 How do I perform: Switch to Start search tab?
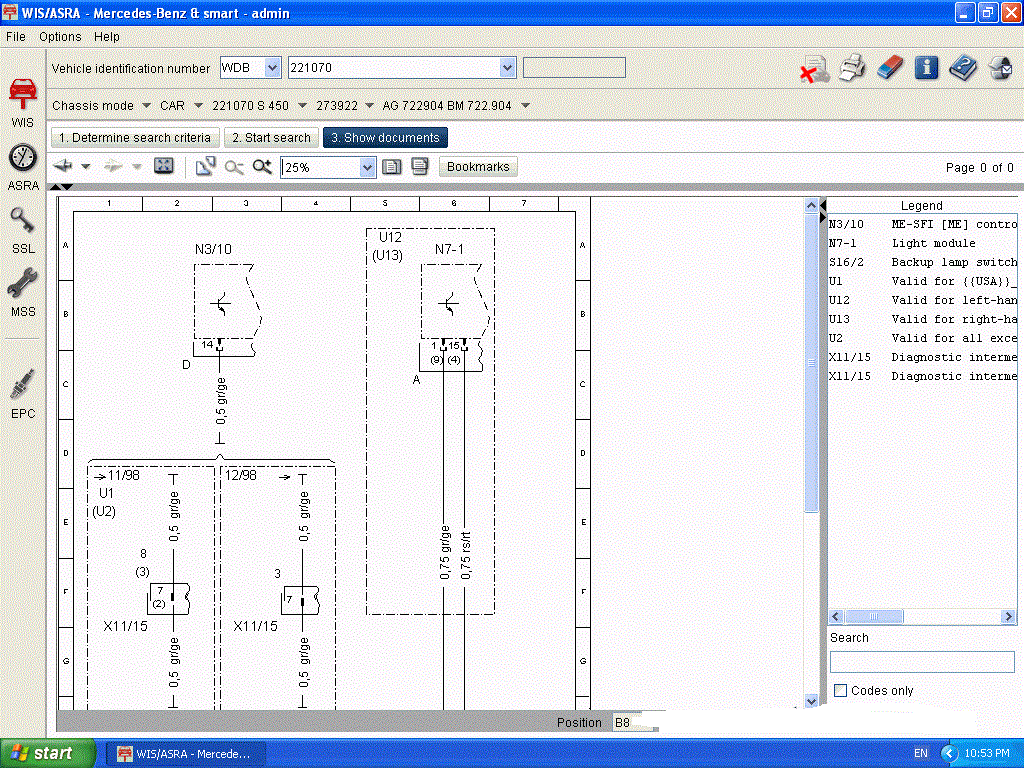click(272, 138)
